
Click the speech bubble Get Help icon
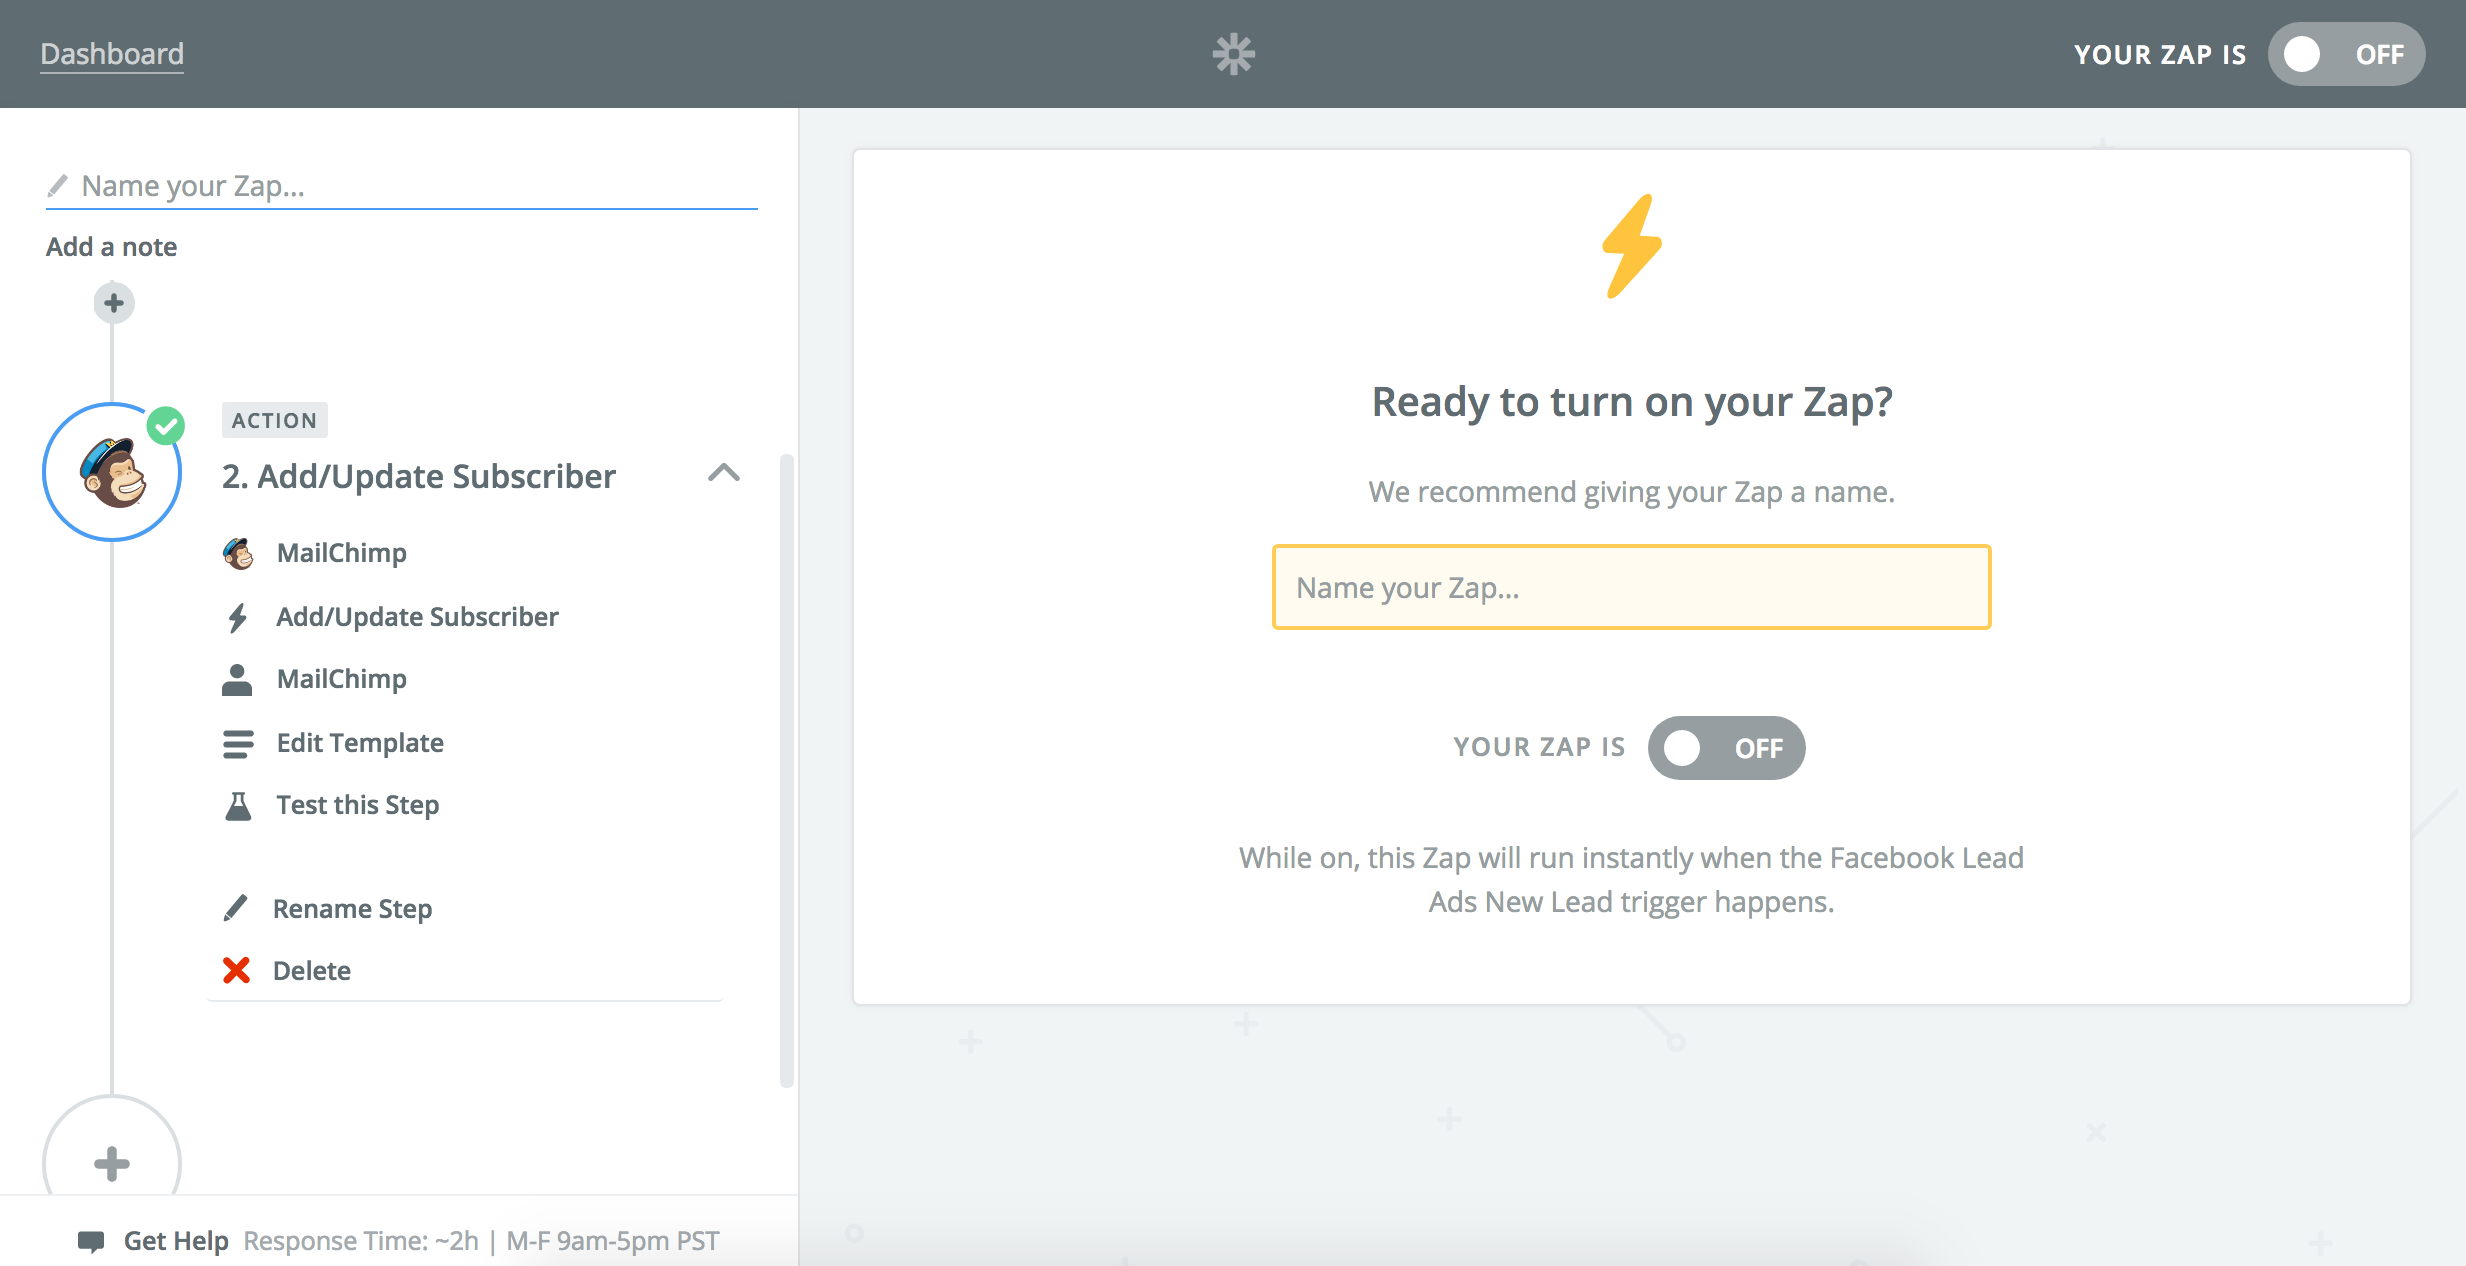[91, 1241]
